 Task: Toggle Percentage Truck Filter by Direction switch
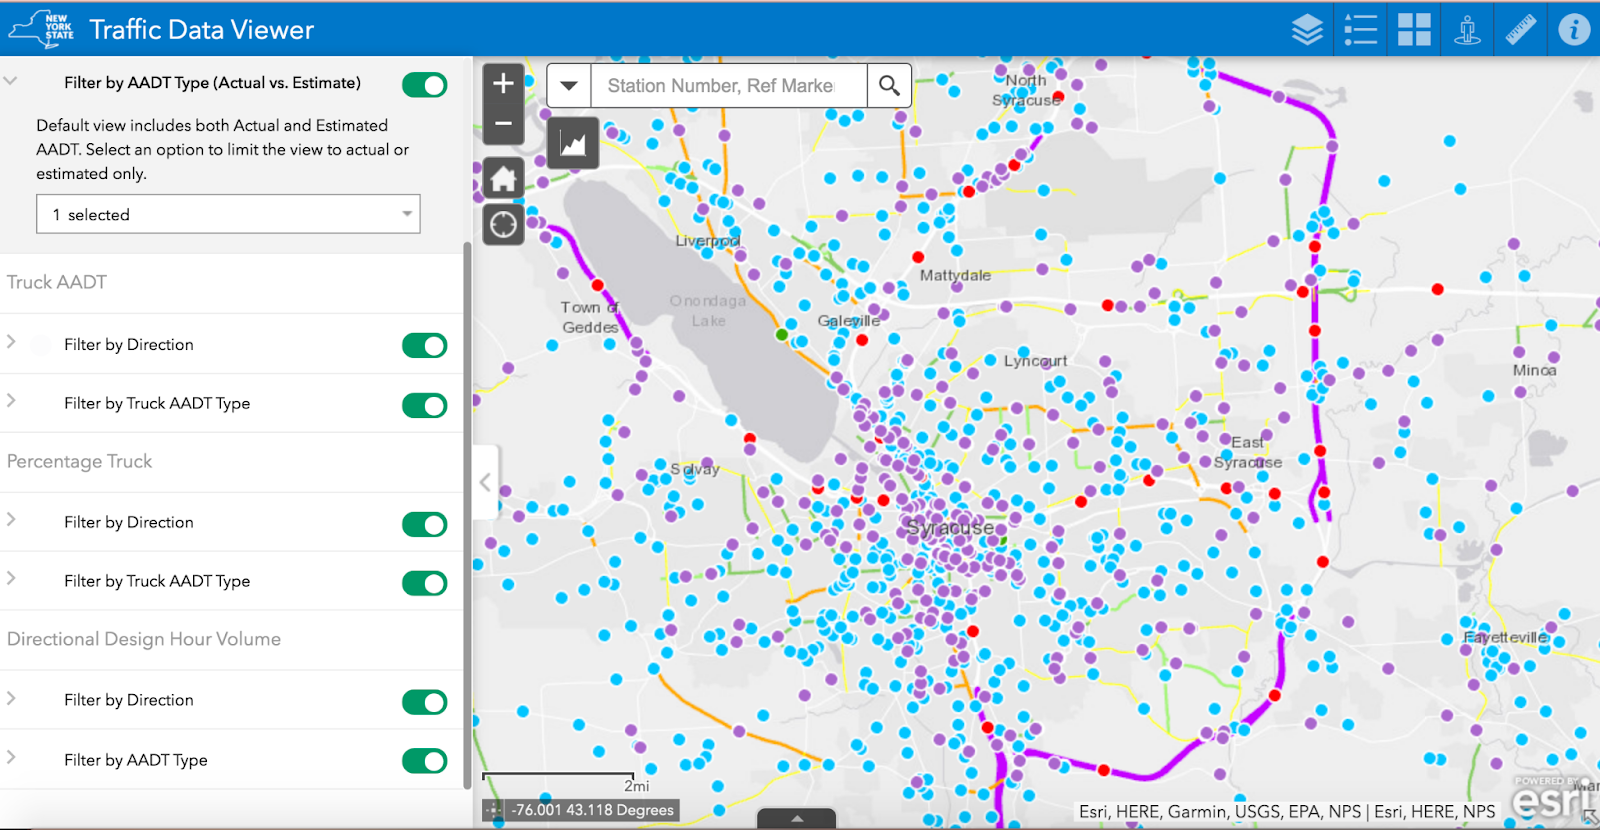pyautogui.click(x=425, y=524)
